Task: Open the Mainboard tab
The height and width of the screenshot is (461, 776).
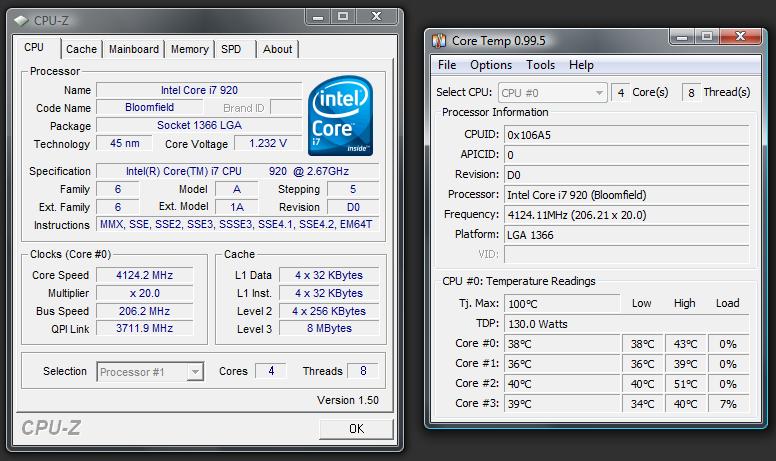Action: pos(134,49)
